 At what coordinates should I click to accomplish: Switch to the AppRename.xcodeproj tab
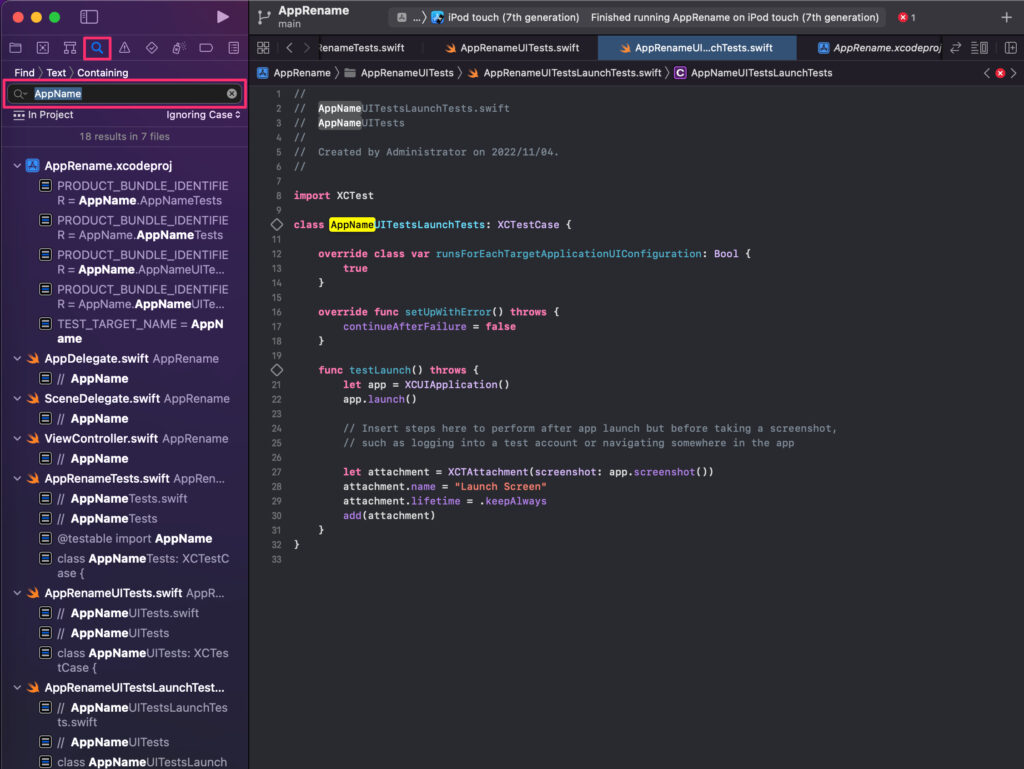[878, 48]
